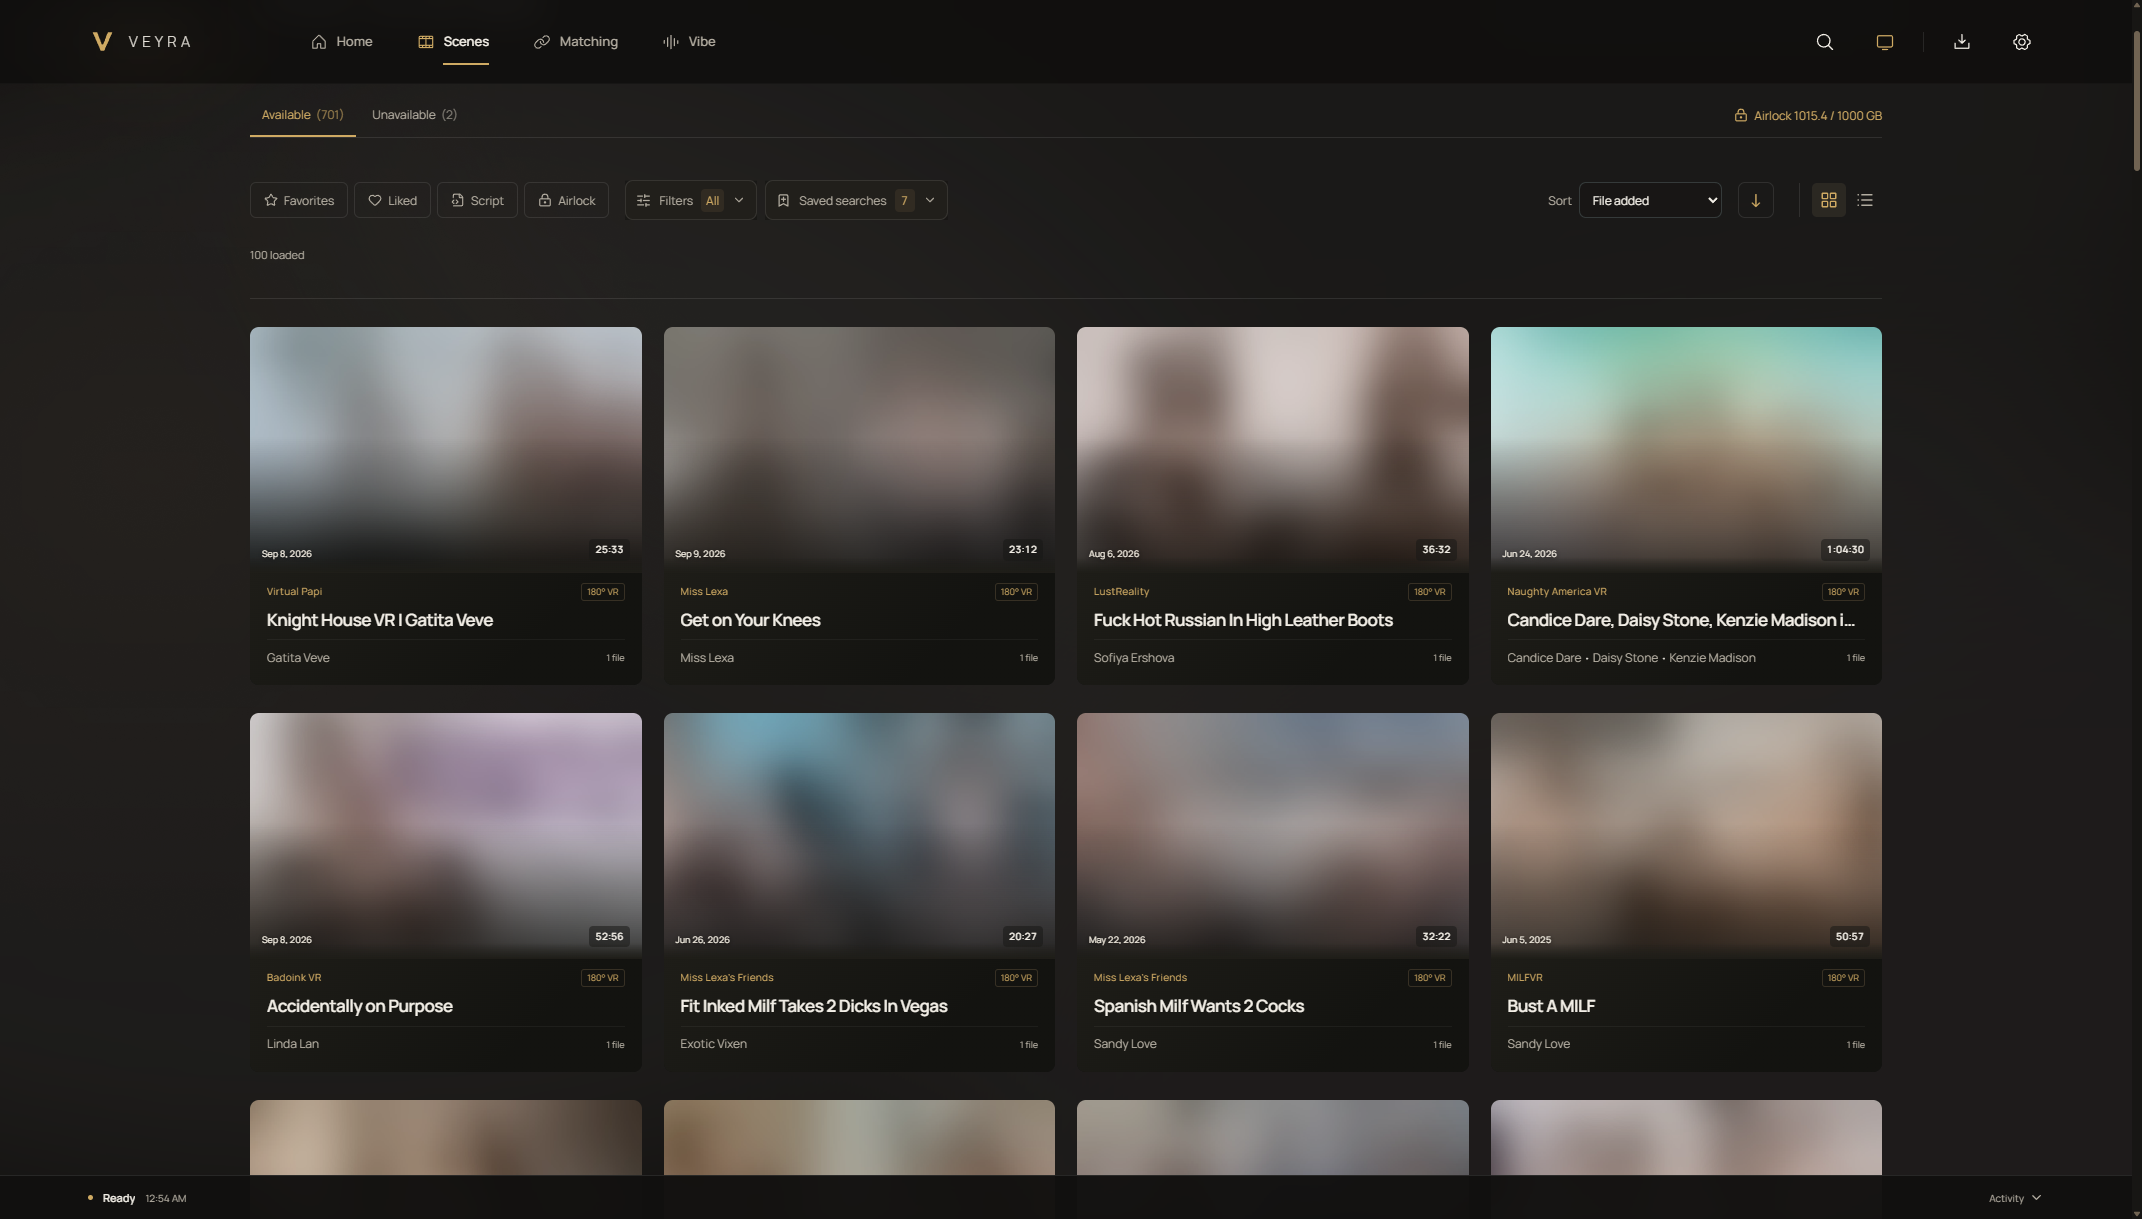2142x1219 pixels.
Task: Click the Spanish Milf Wants 2 Cocks title
Action: coord(1198,1006)
